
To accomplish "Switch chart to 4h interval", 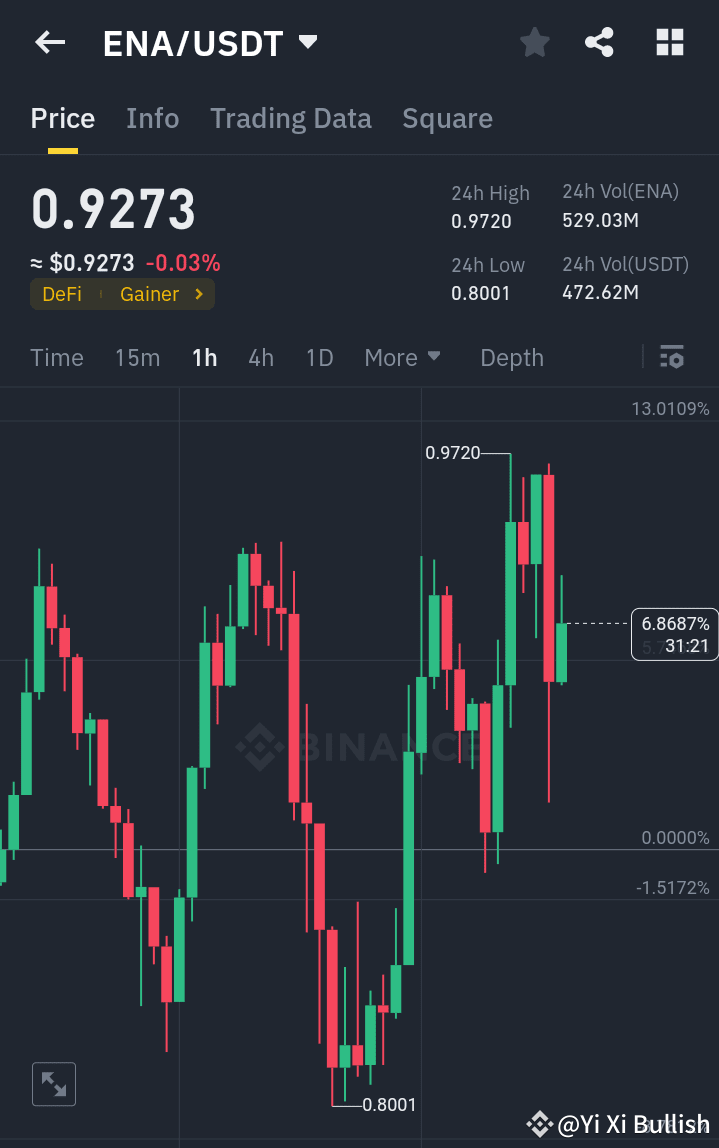I will point(261,357).
